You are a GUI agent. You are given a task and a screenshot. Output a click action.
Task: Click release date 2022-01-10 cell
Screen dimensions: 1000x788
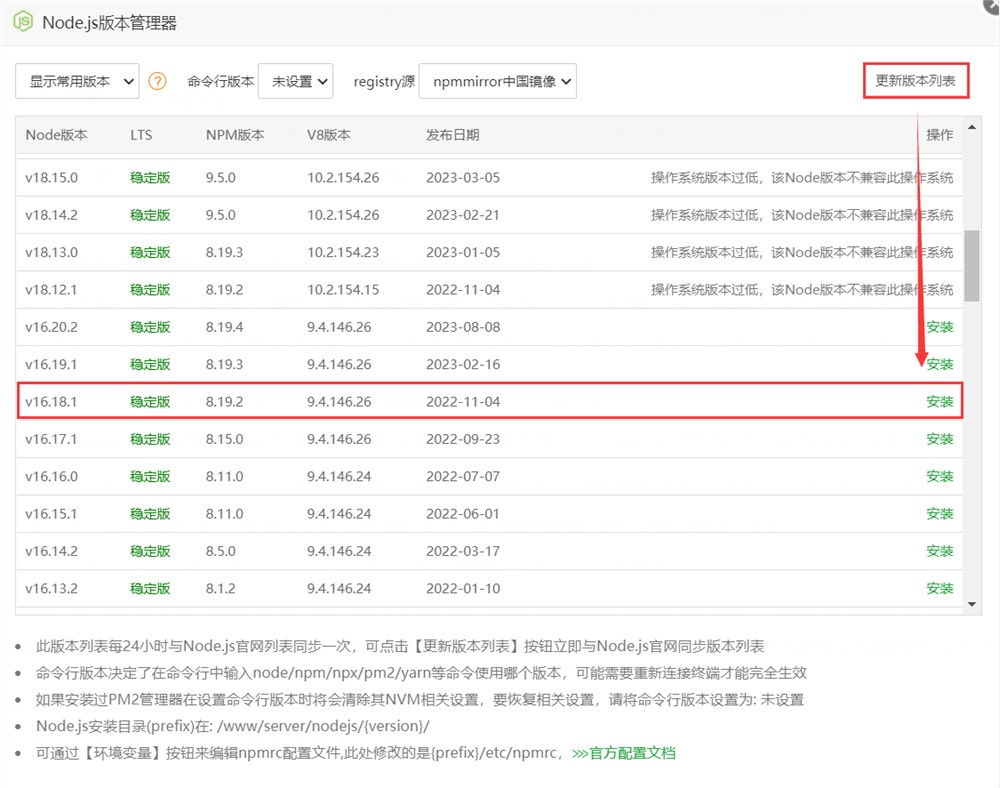tap(463, 588)
